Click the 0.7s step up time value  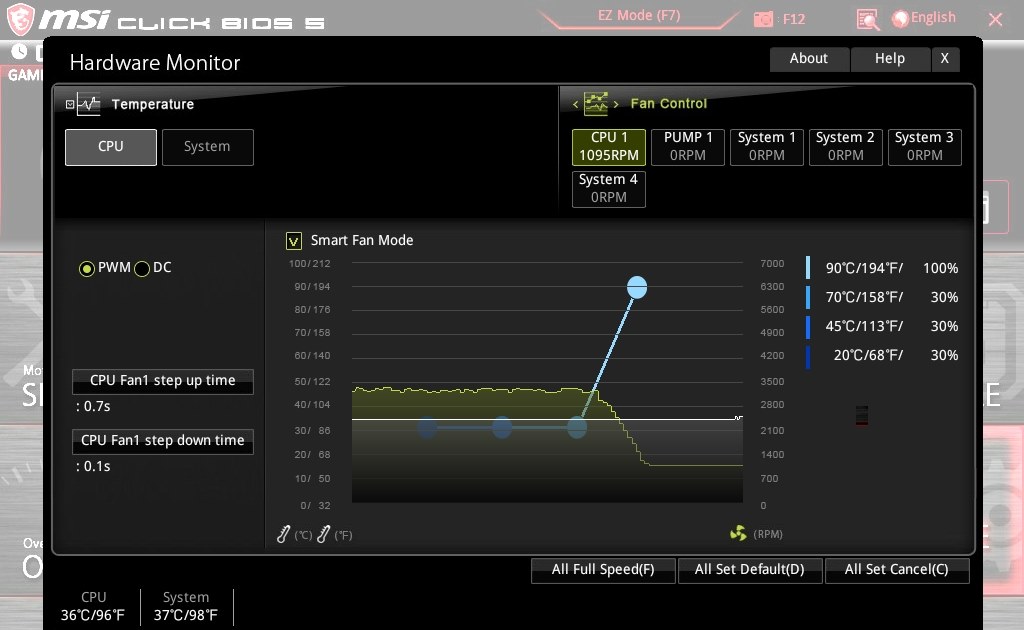(93, 407)
